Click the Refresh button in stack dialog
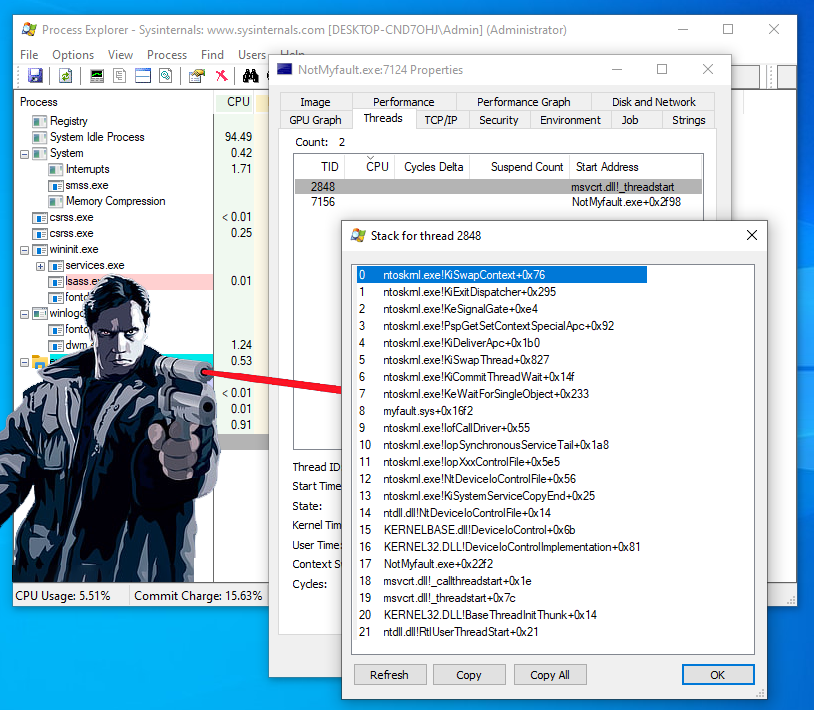The image size is (814, 710). coord(389,675)
